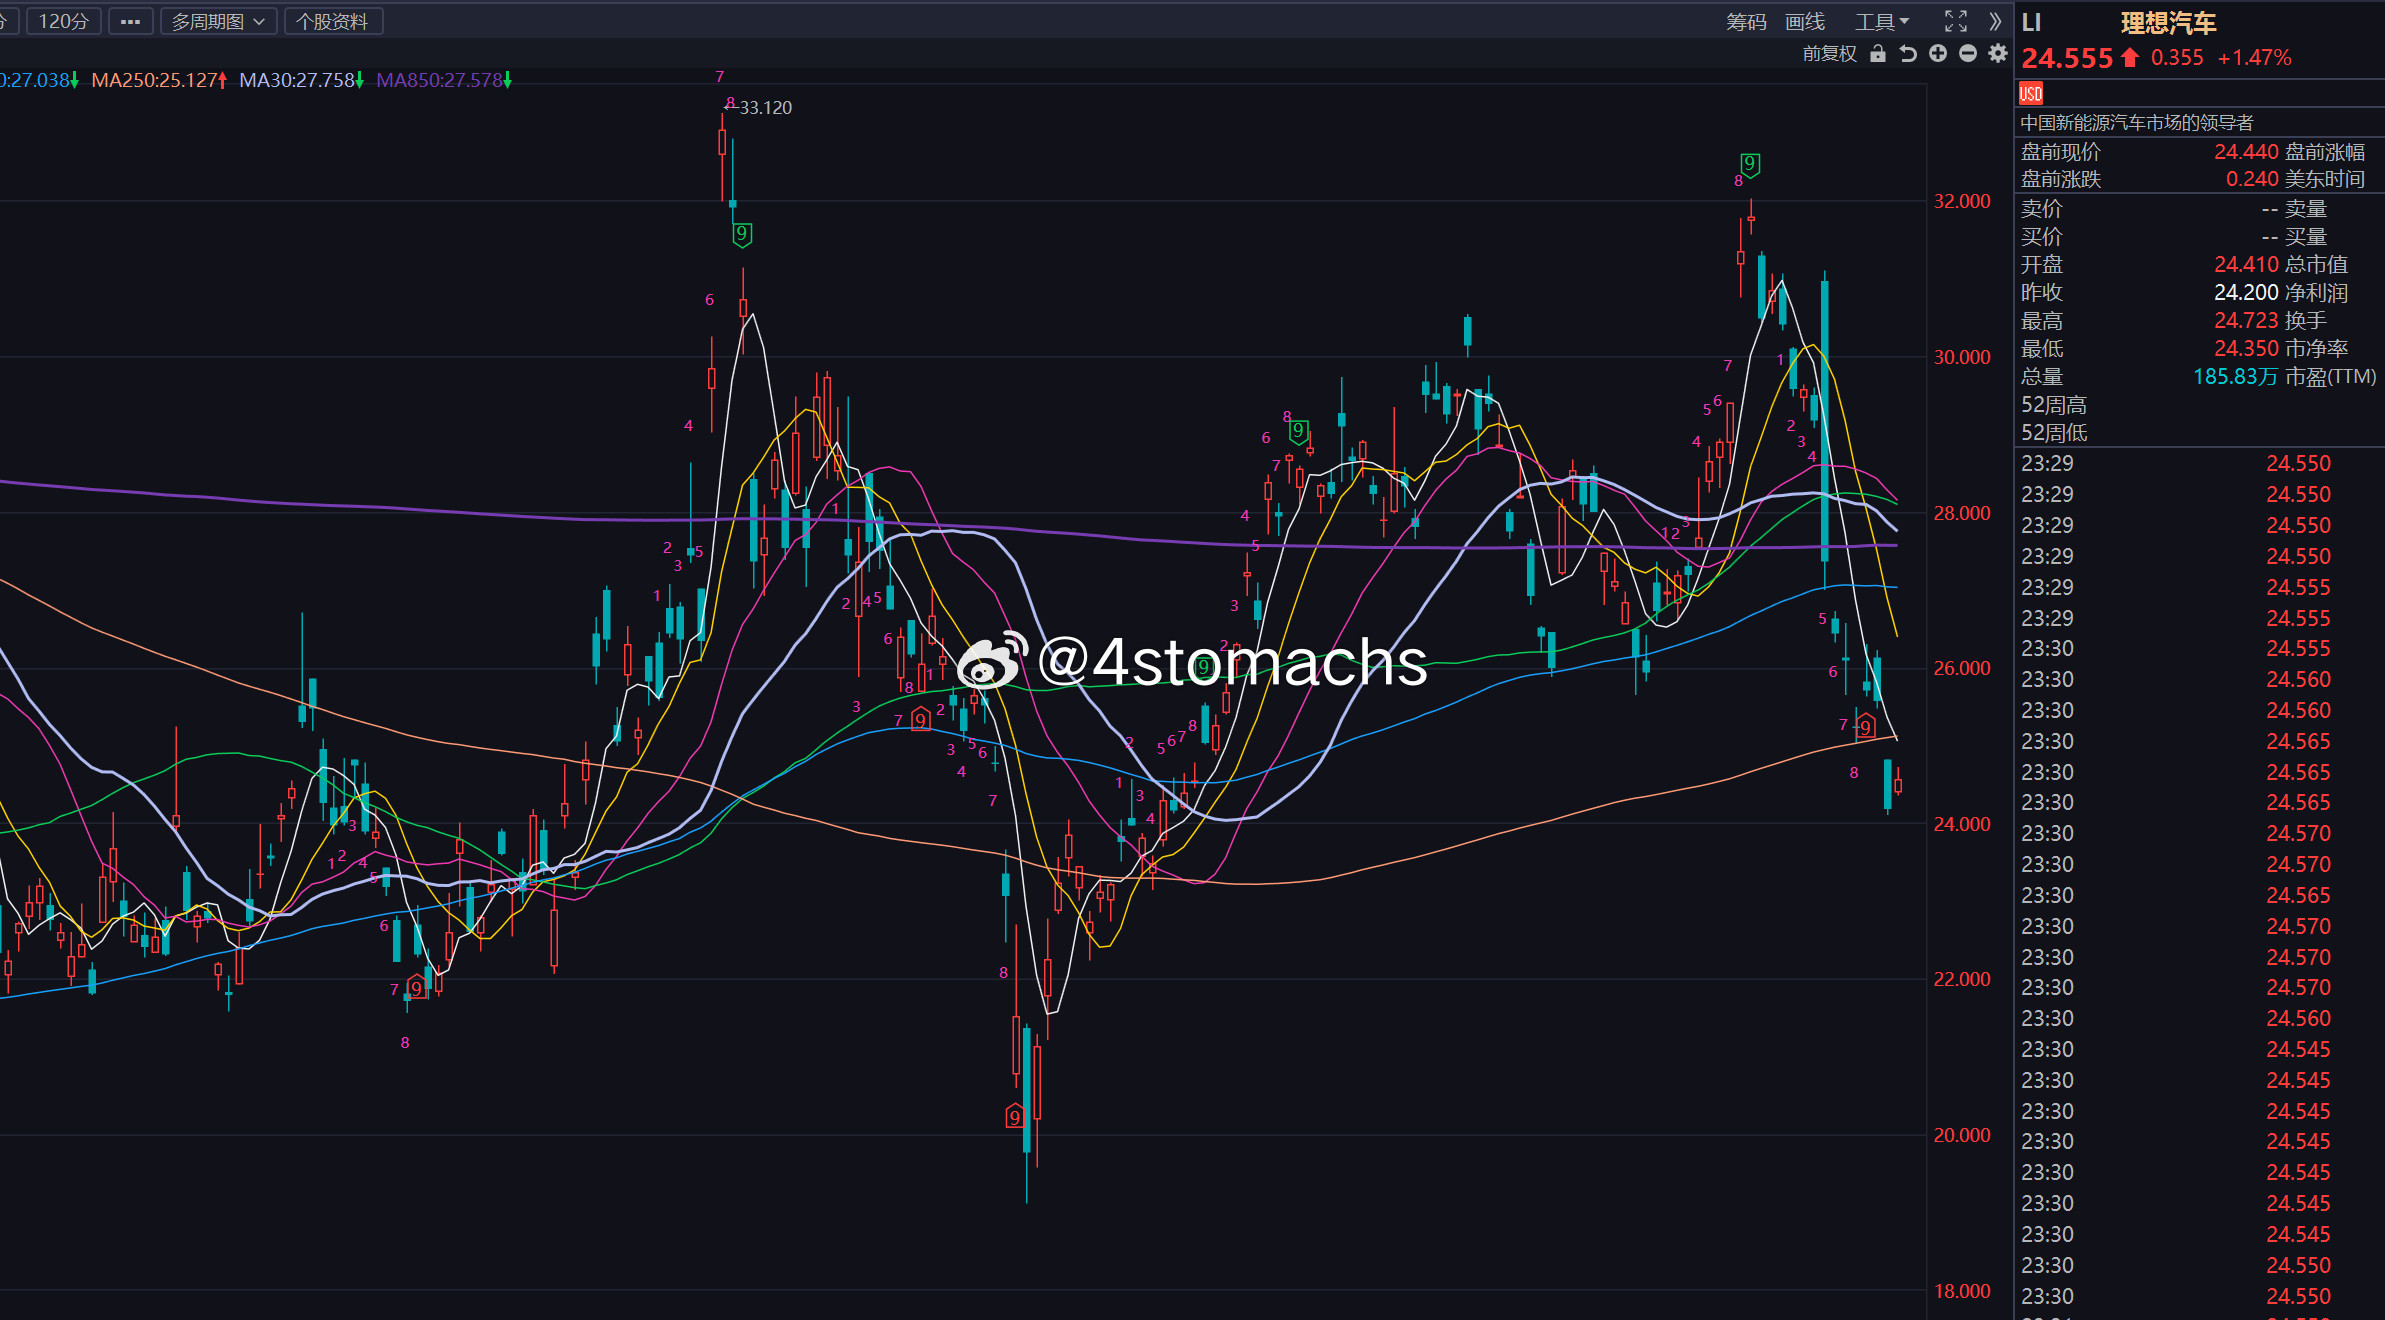This screenshot has width=2385, height=1320.
Task: Click the 总量 value 185.83万
Action: (2235, 376)
